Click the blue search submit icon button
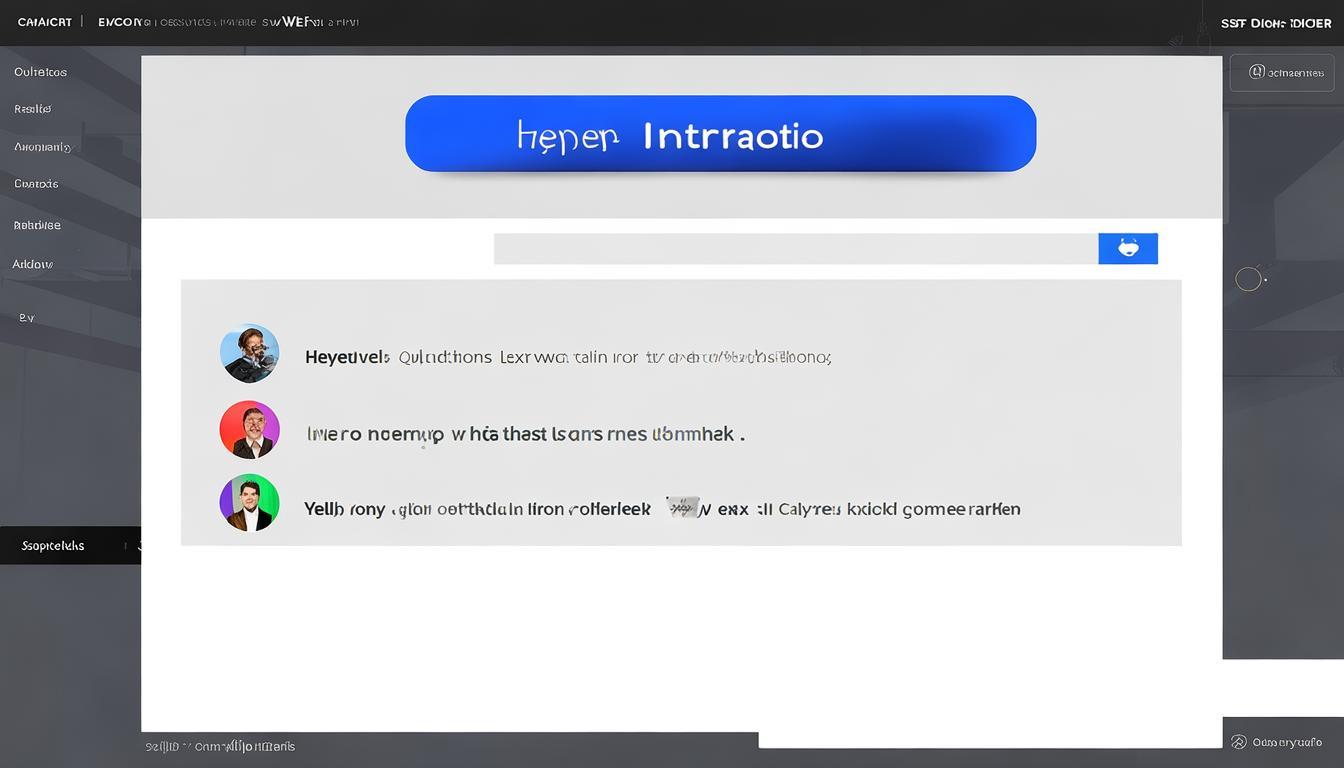The width and height of the screenshot is (1344, 768). click(x=1127, y=249)
